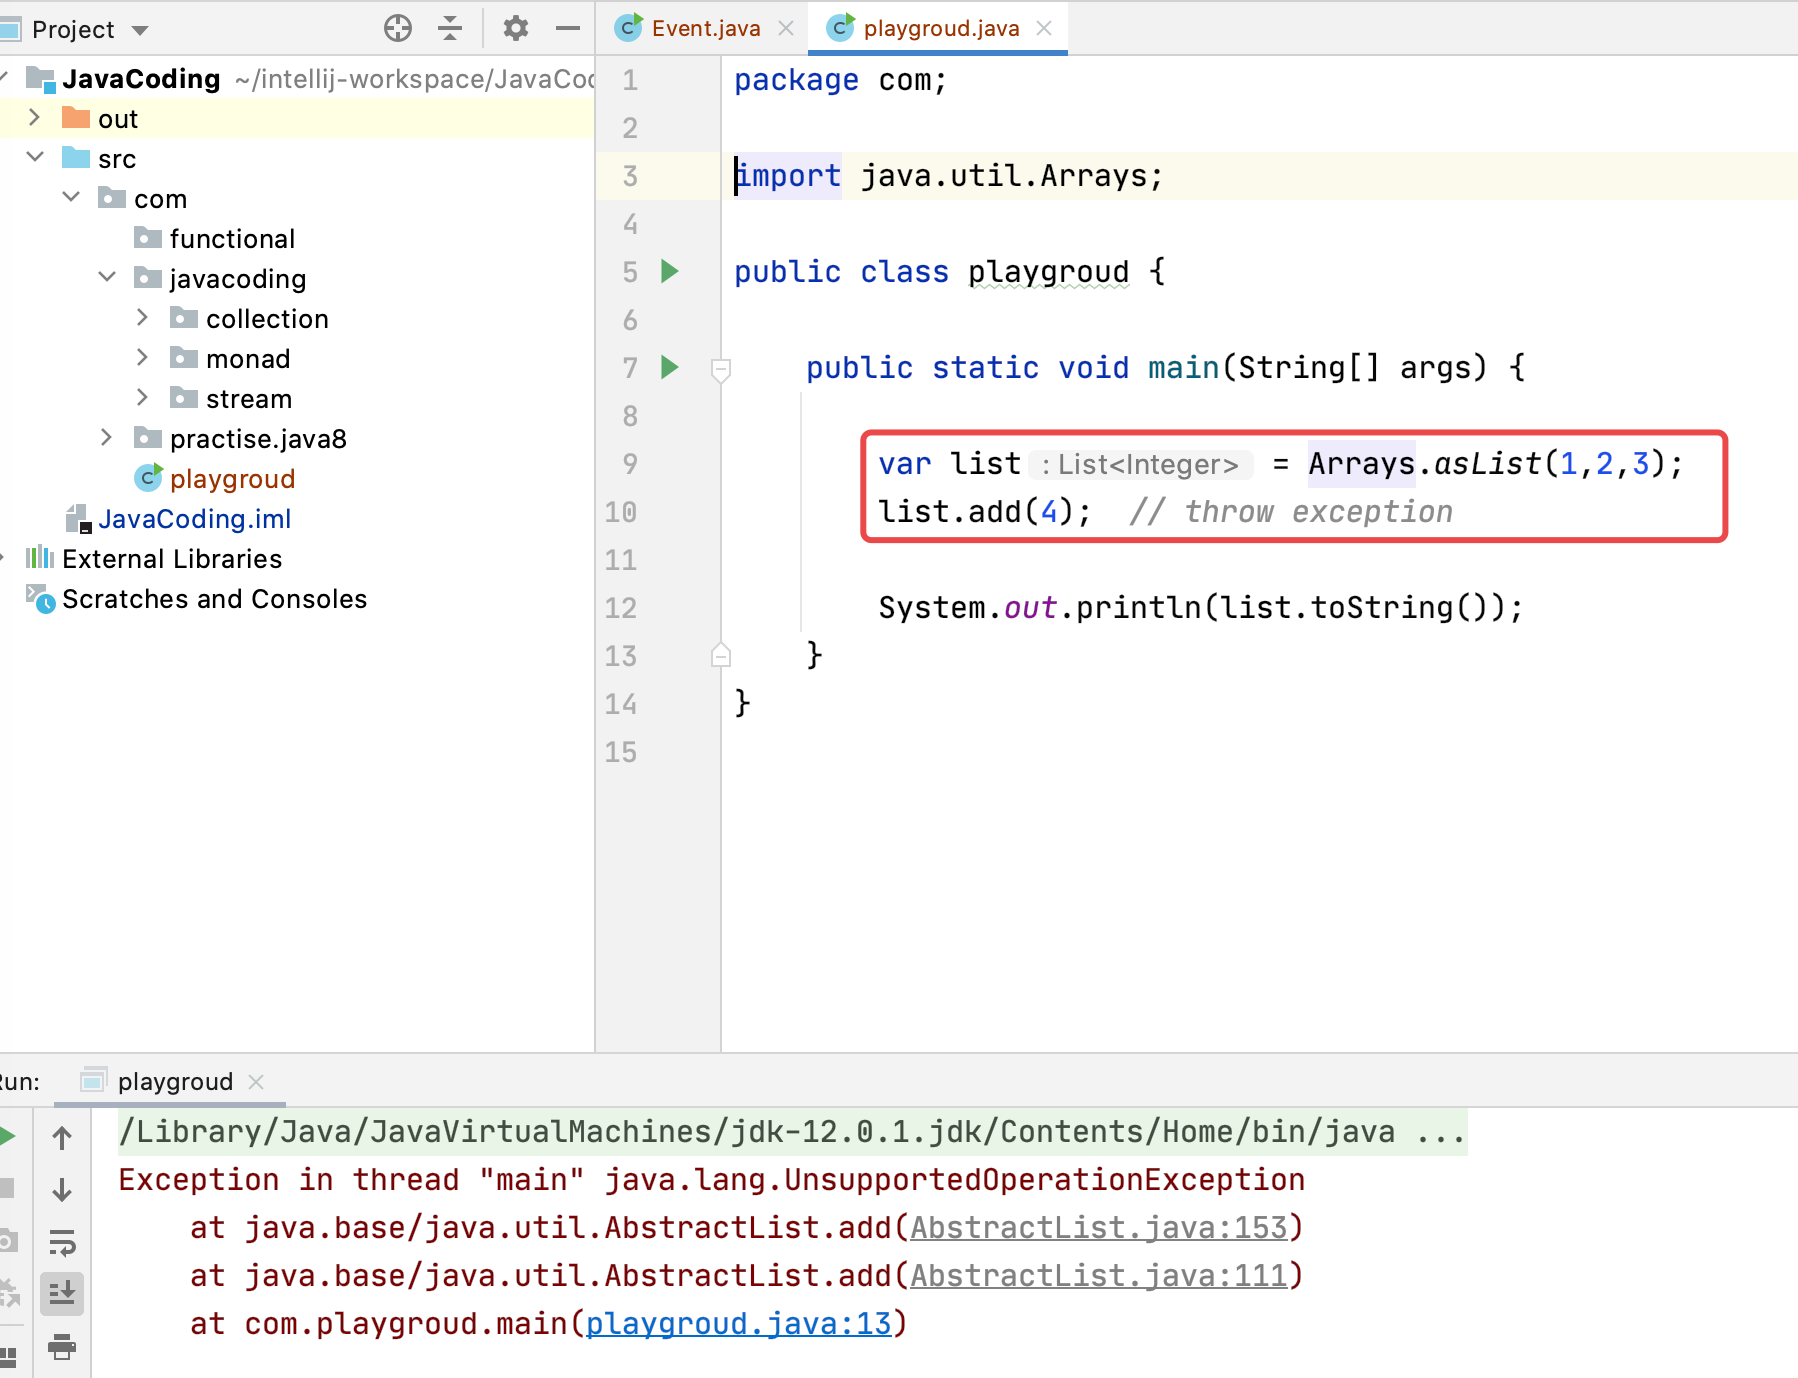Viewport: 1798px width, 1378px height.
Task: Open the Project view dropdown
Action: tap(140, 30)
